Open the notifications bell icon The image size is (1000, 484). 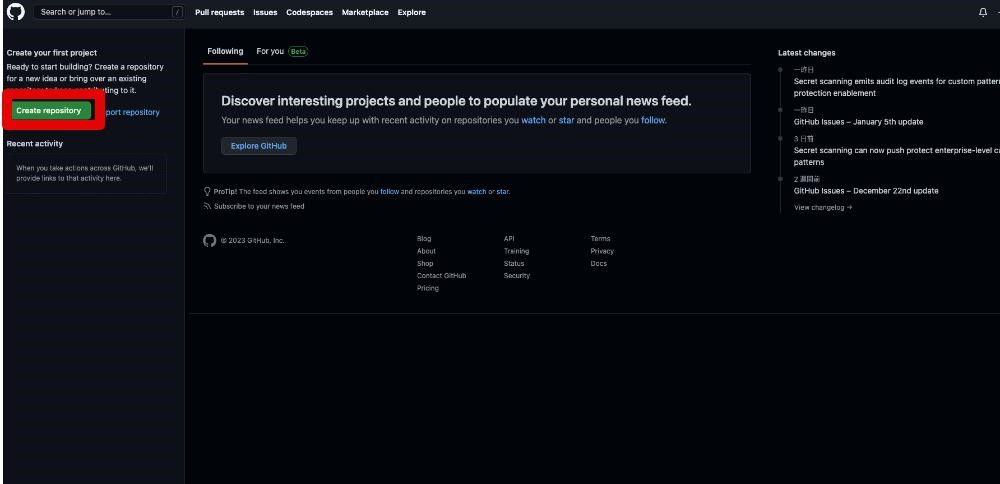click(x=983, y=12)
